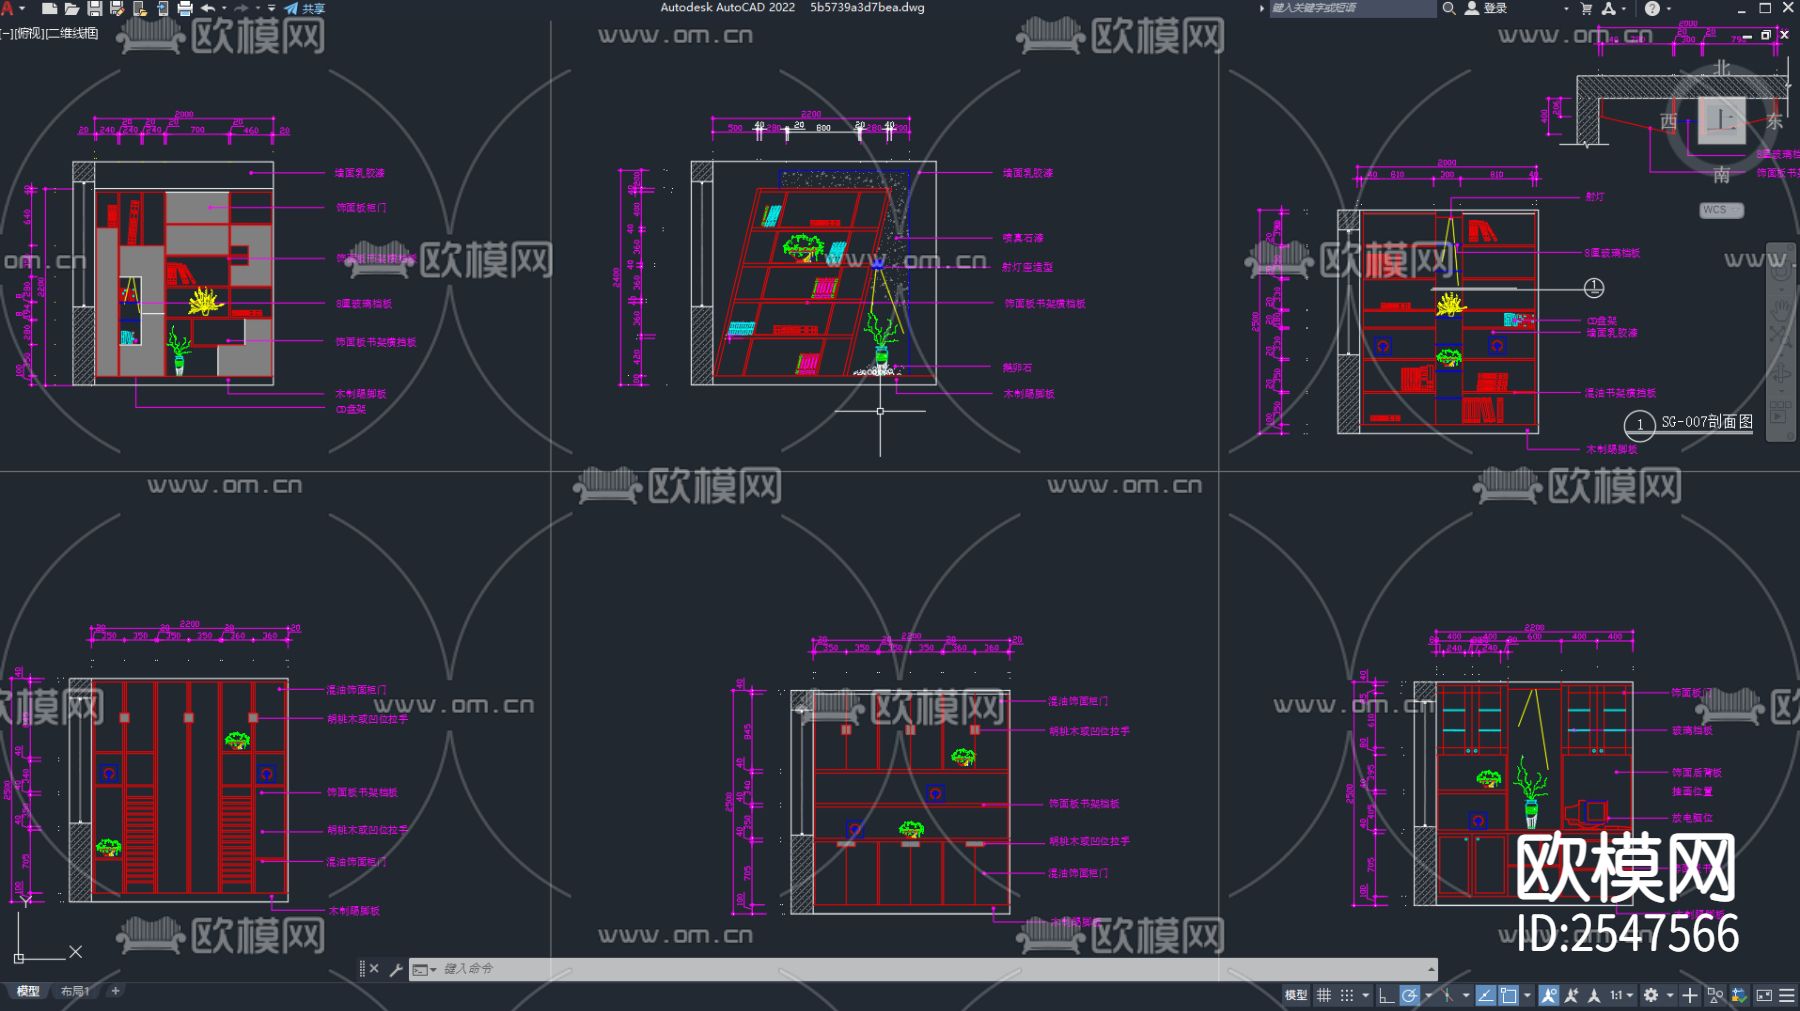Select the 模型 model tab
Image resolution: width=1800 pixels, height=1011 pixels.
(x=29, y=990)
